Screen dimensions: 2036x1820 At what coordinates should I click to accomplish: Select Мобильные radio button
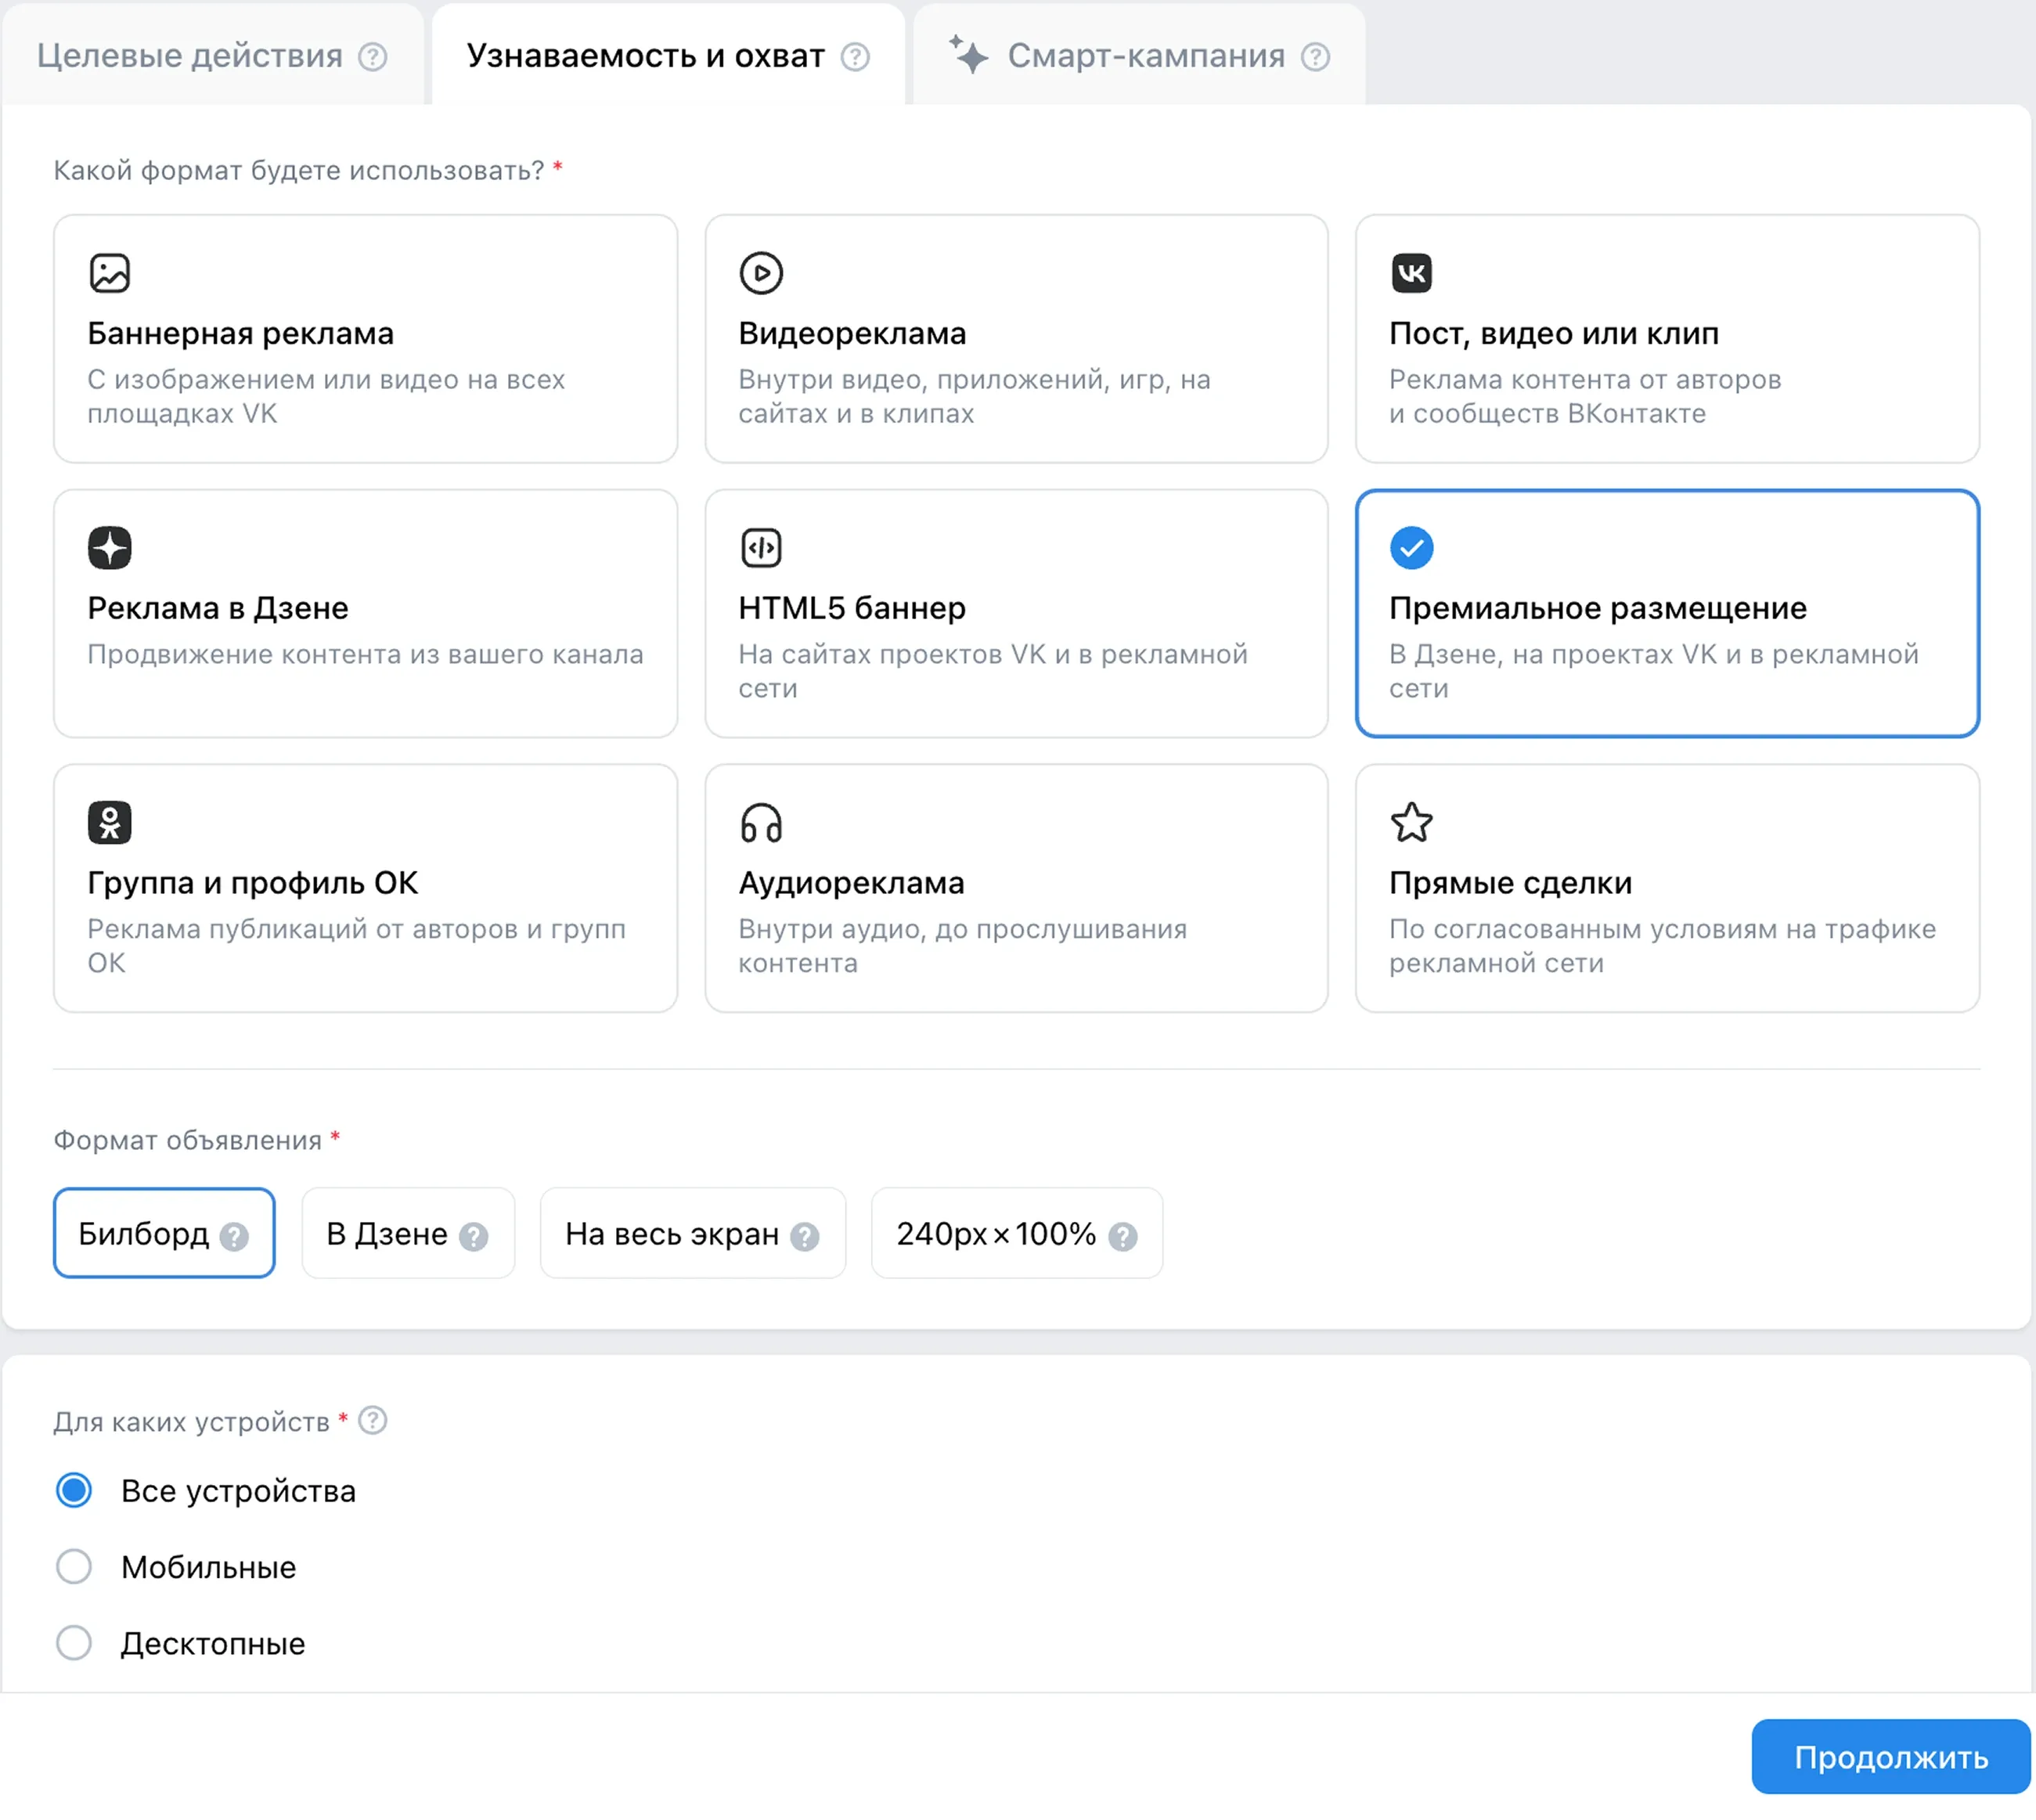(x=74, y=1566)
